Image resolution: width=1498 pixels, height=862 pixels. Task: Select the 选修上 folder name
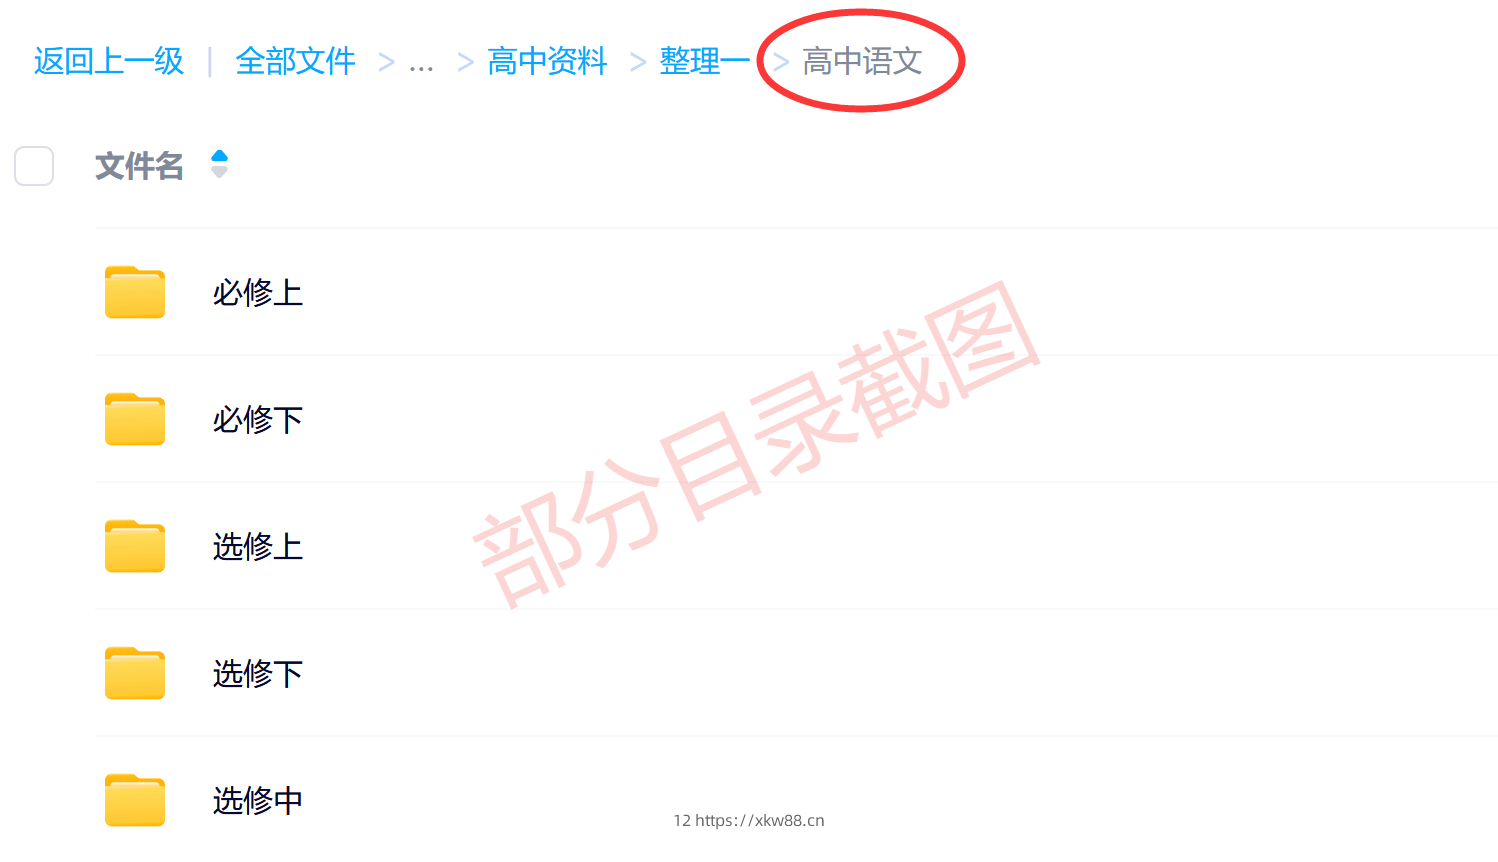[x=258, y=547]
